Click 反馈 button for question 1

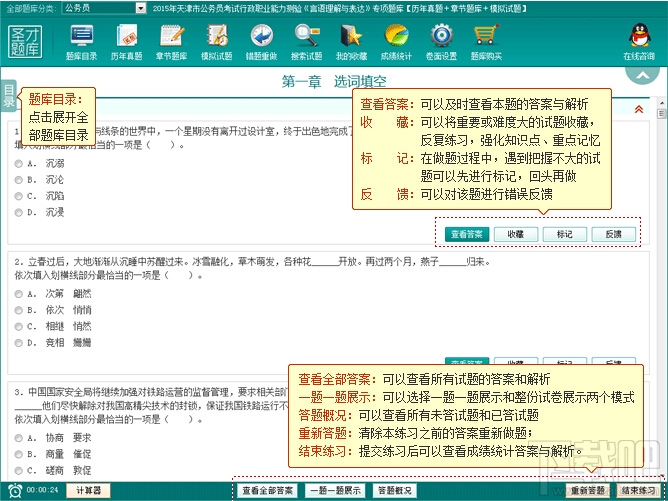point(613,234)
